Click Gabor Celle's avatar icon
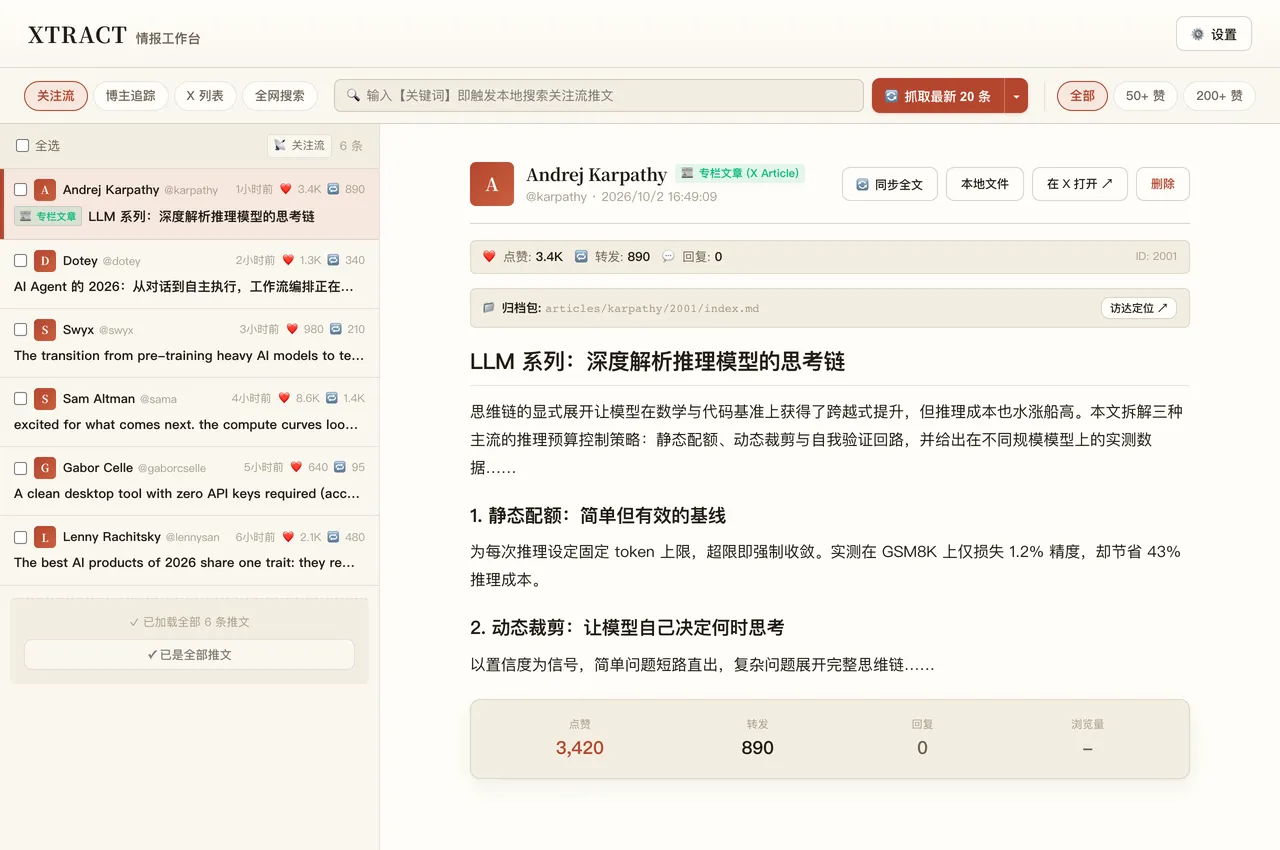This screenshot has height=850, width=1280. coord(44,468)
